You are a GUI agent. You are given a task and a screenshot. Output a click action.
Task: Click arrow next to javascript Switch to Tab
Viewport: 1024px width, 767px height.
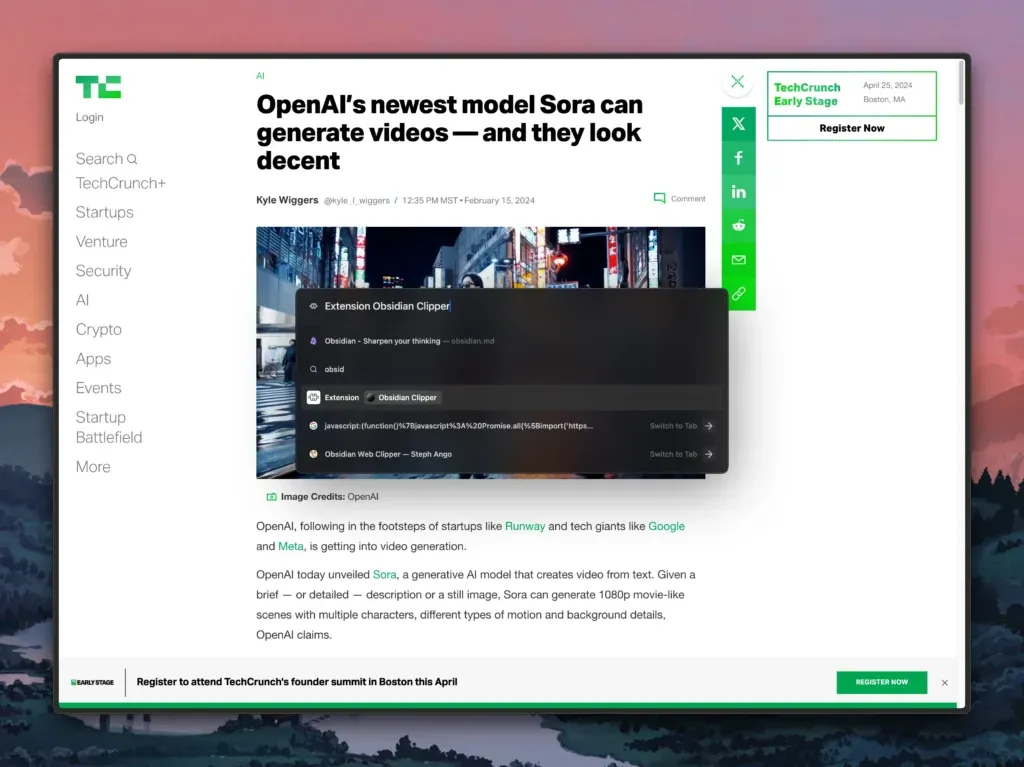click(709, 426)
